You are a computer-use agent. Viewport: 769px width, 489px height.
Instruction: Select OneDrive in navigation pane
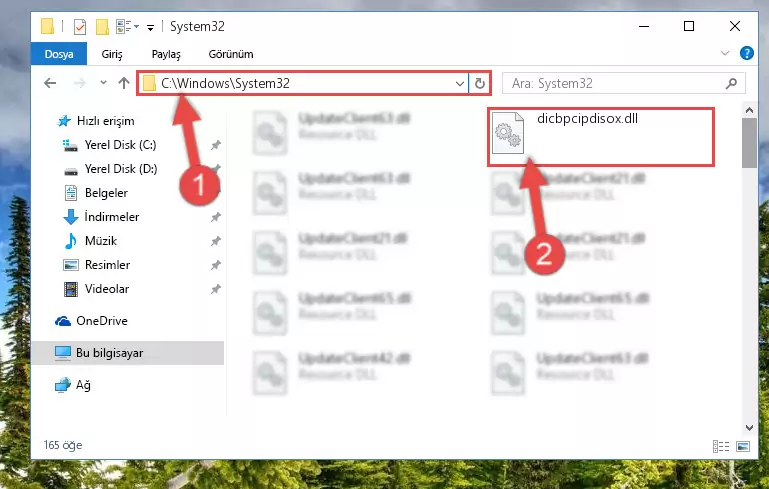102,321
